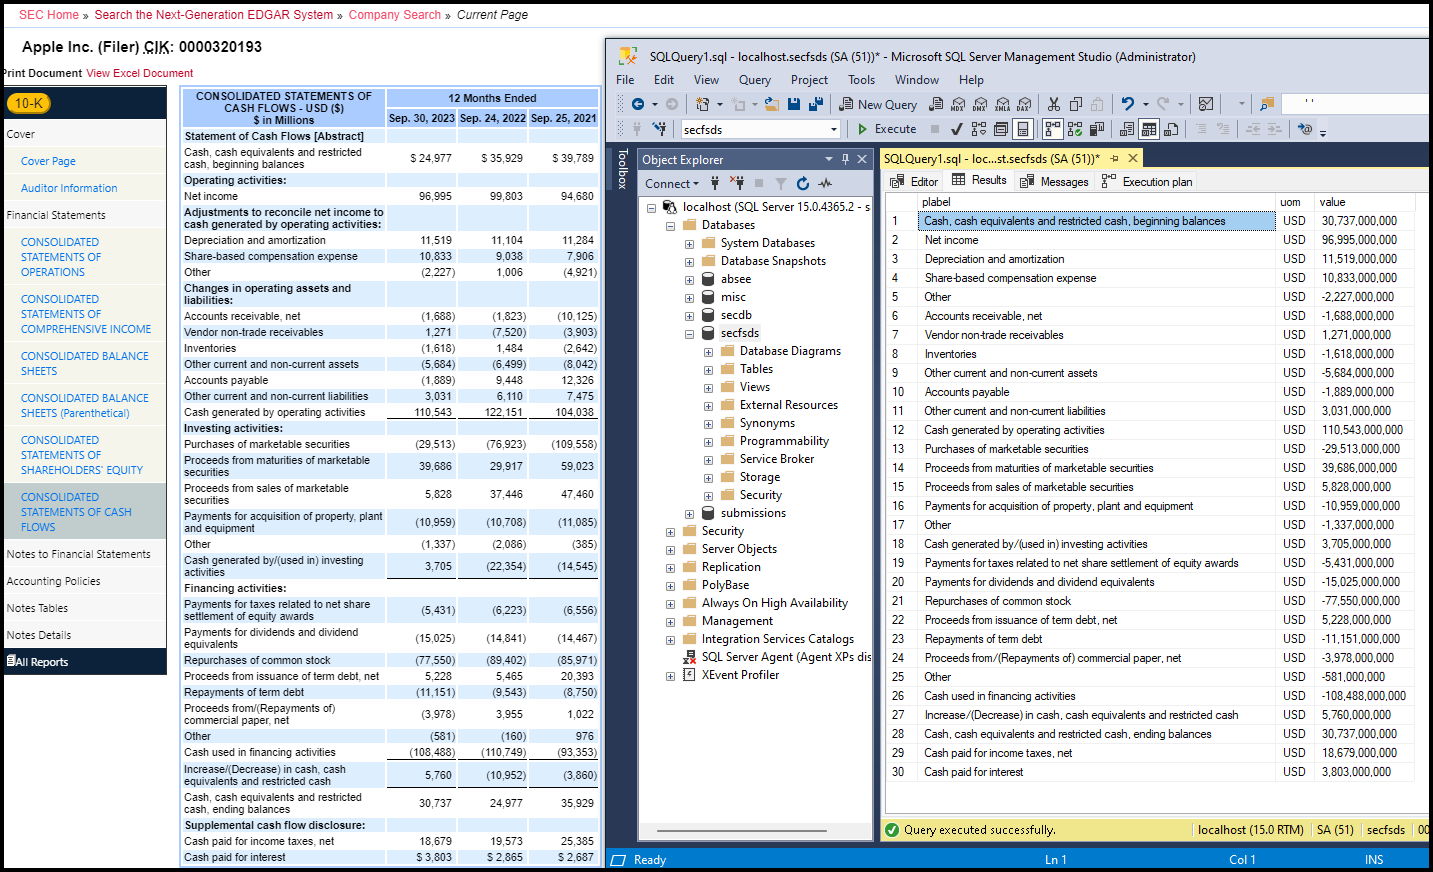Switch to the Editor tab

914,182
